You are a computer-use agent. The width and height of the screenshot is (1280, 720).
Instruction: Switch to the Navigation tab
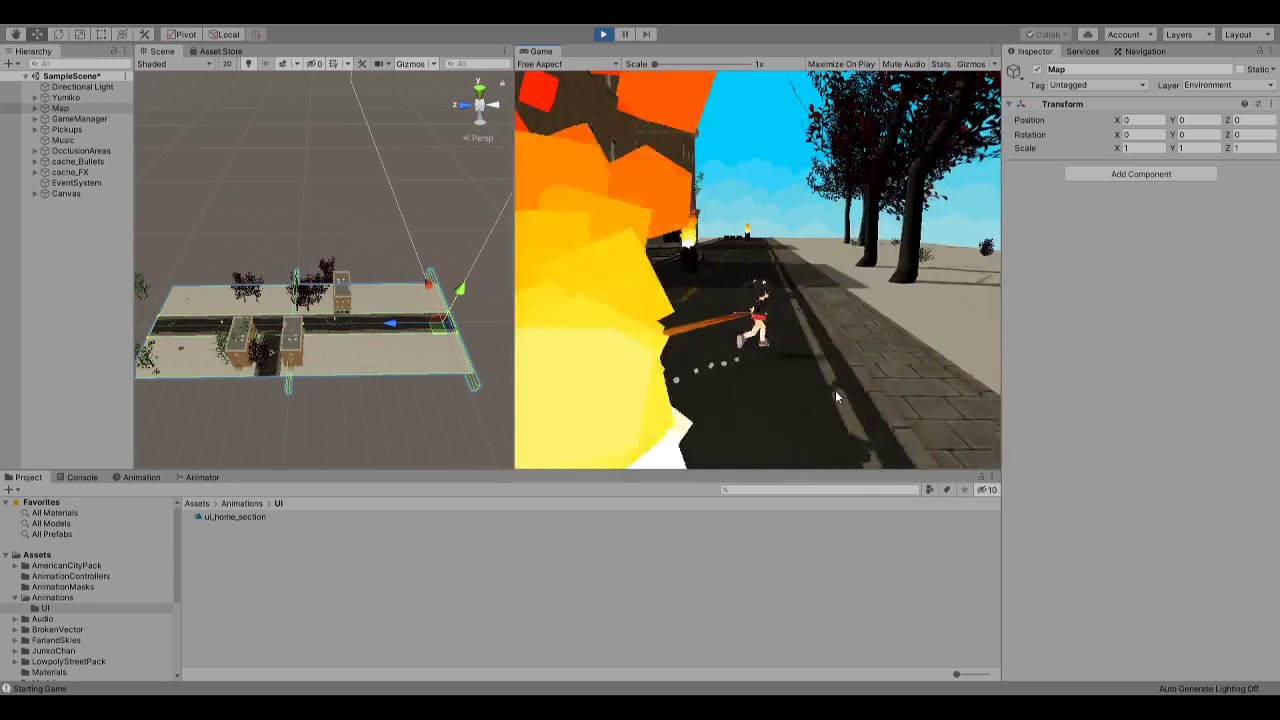coord(1140,51)
